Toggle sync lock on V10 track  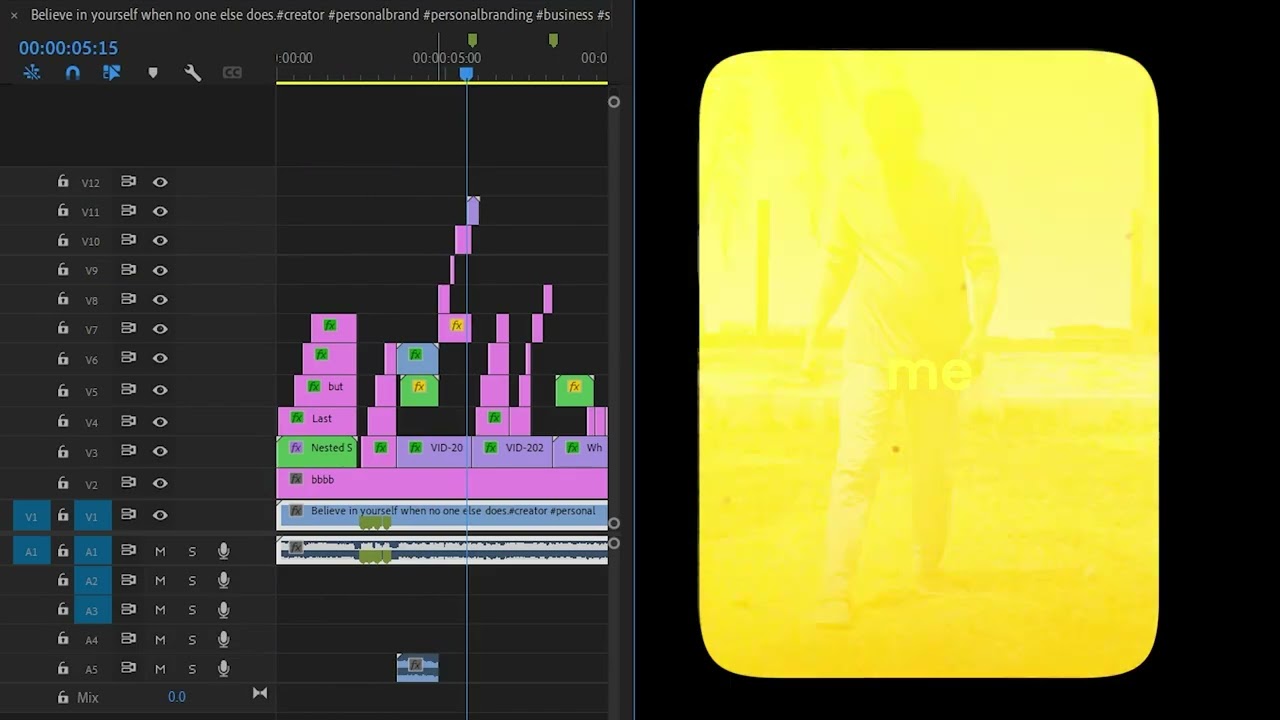[x=128, y=240]
